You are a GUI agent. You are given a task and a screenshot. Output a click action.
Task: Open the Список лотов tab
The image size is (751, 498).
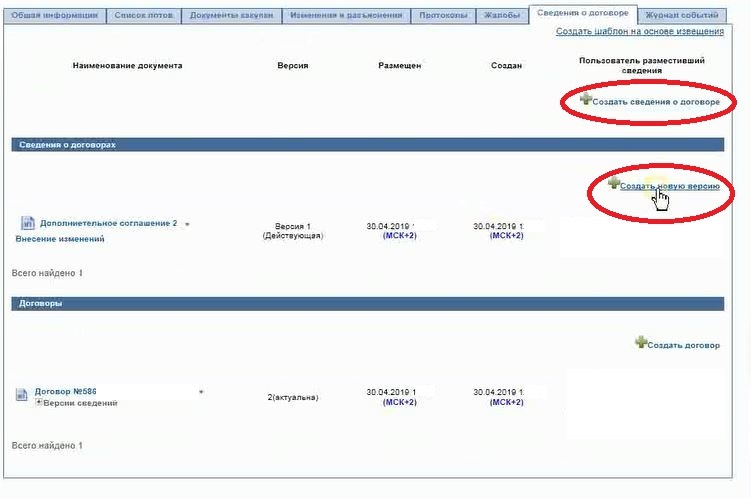pyautogui.click(x=143, y=16)
